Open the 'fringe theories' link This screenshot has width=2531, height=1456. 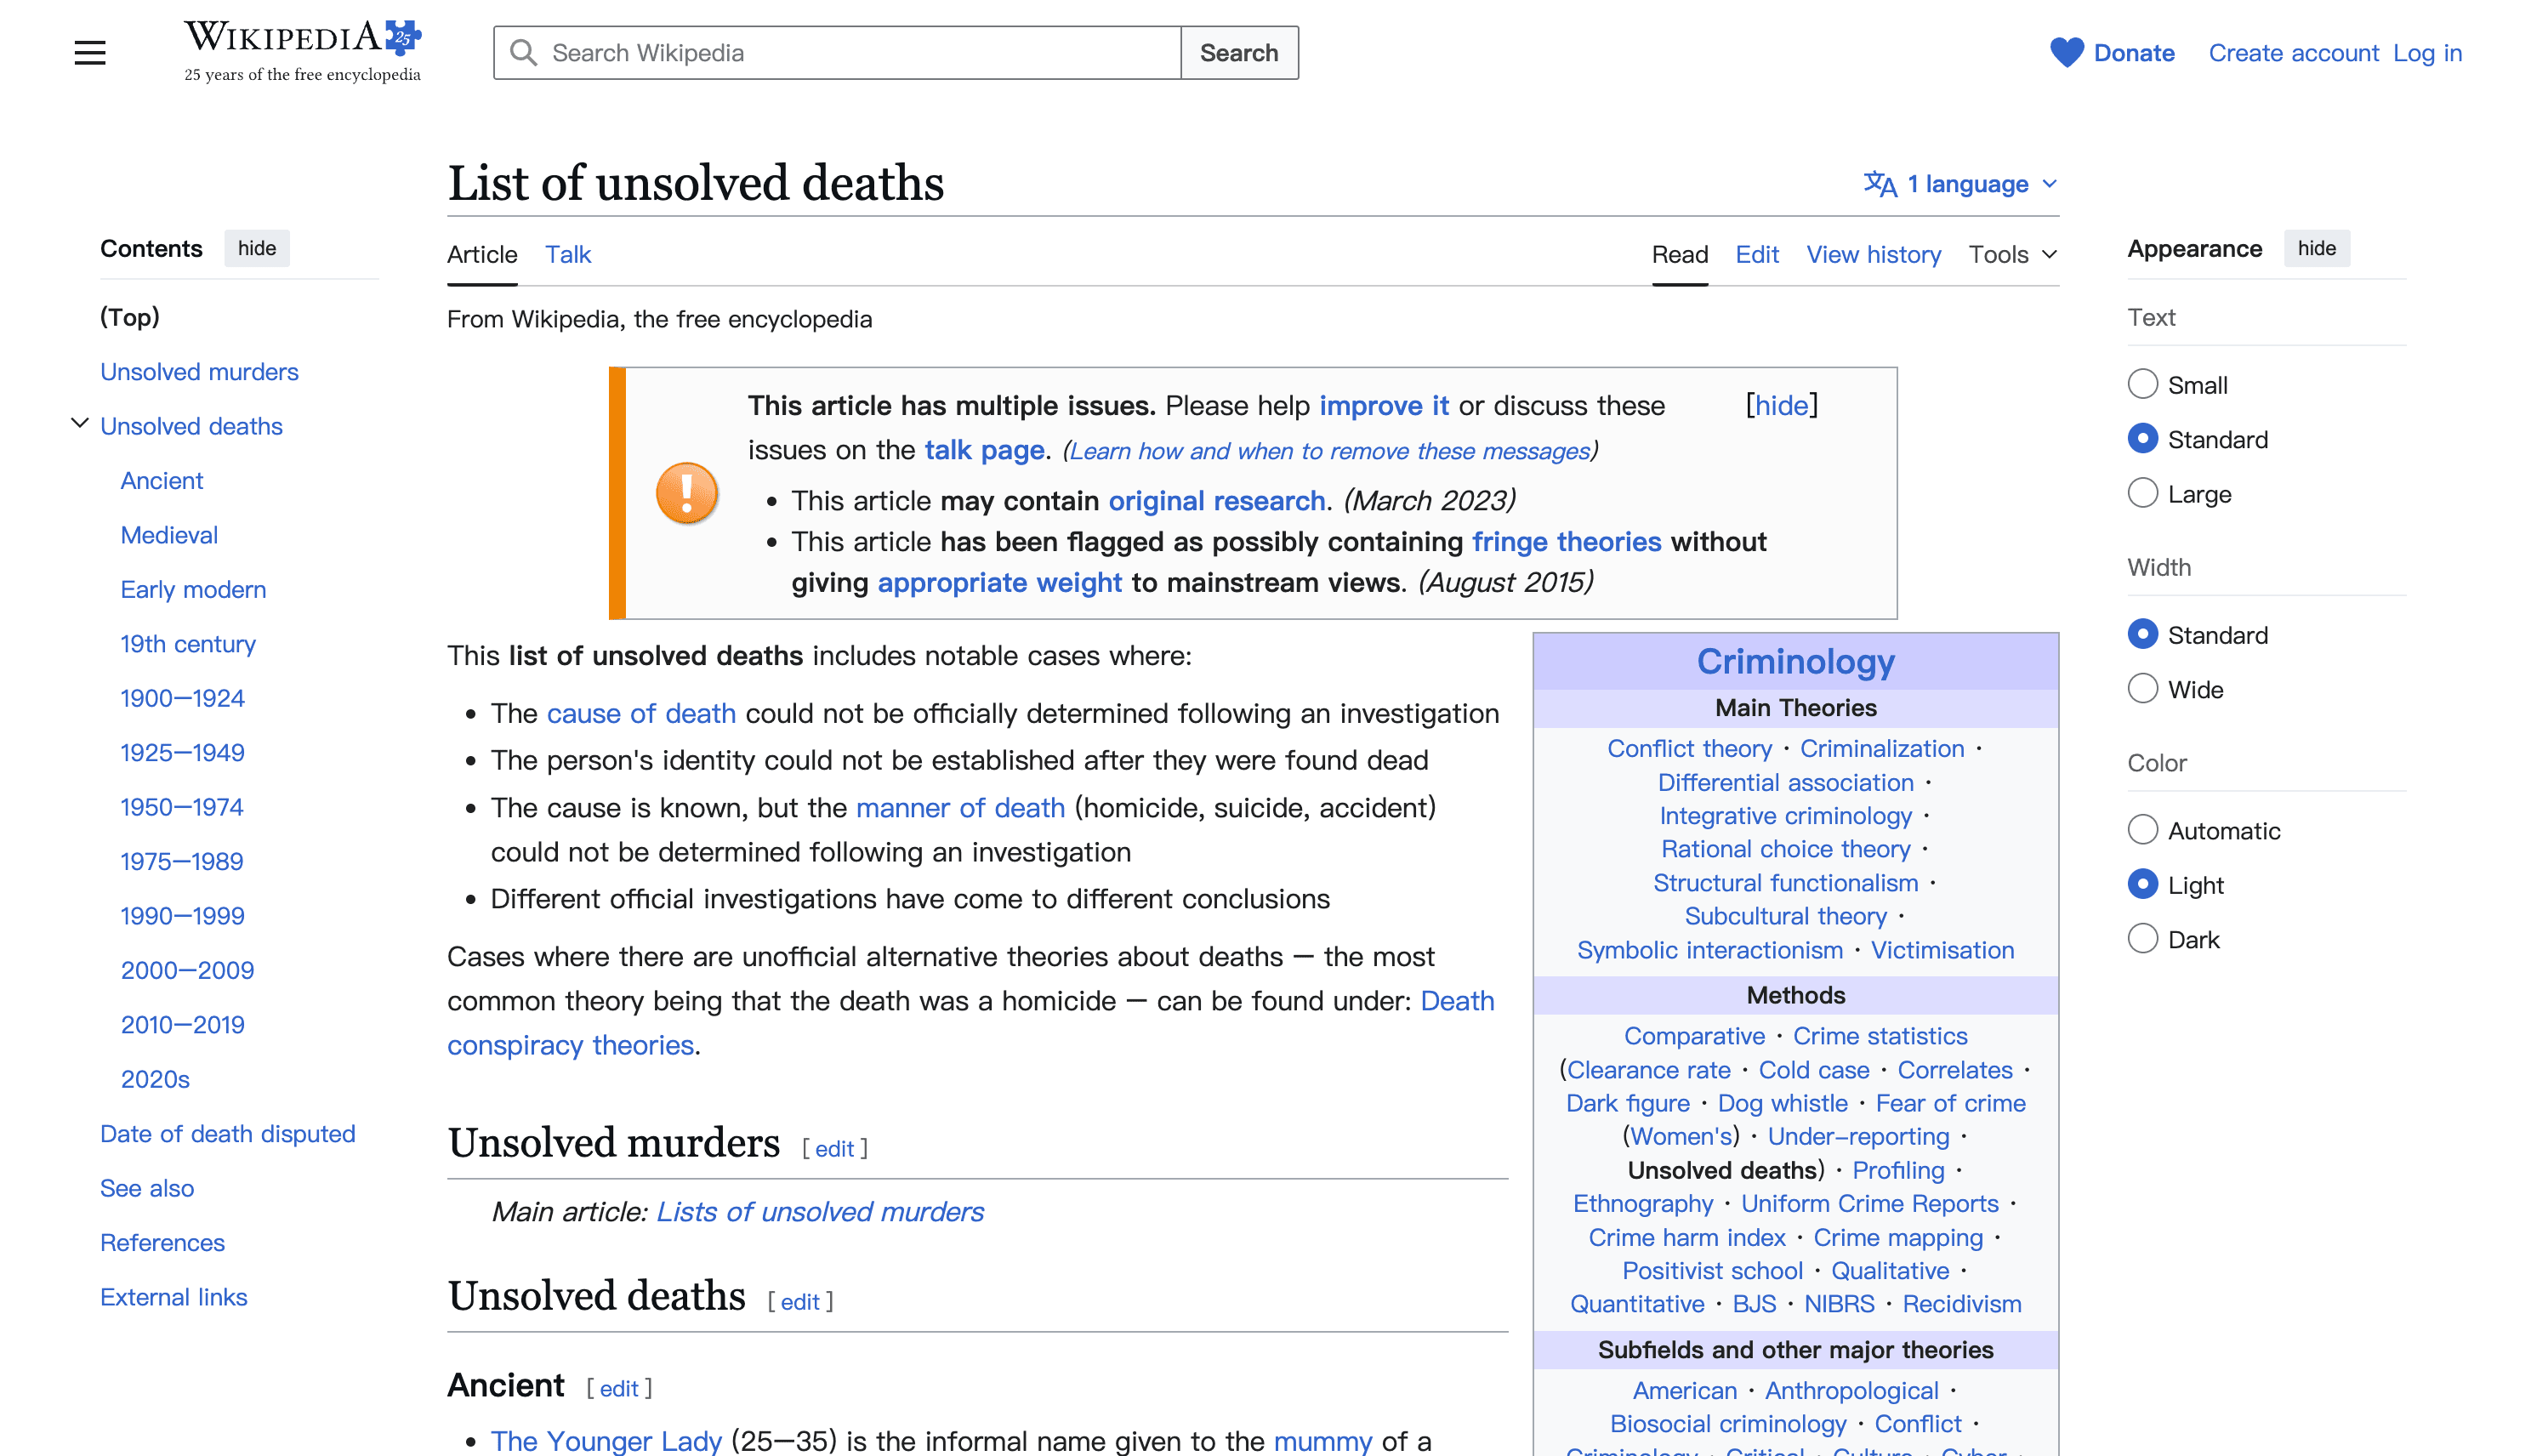pyautogui.click(x=1566, y=541)
